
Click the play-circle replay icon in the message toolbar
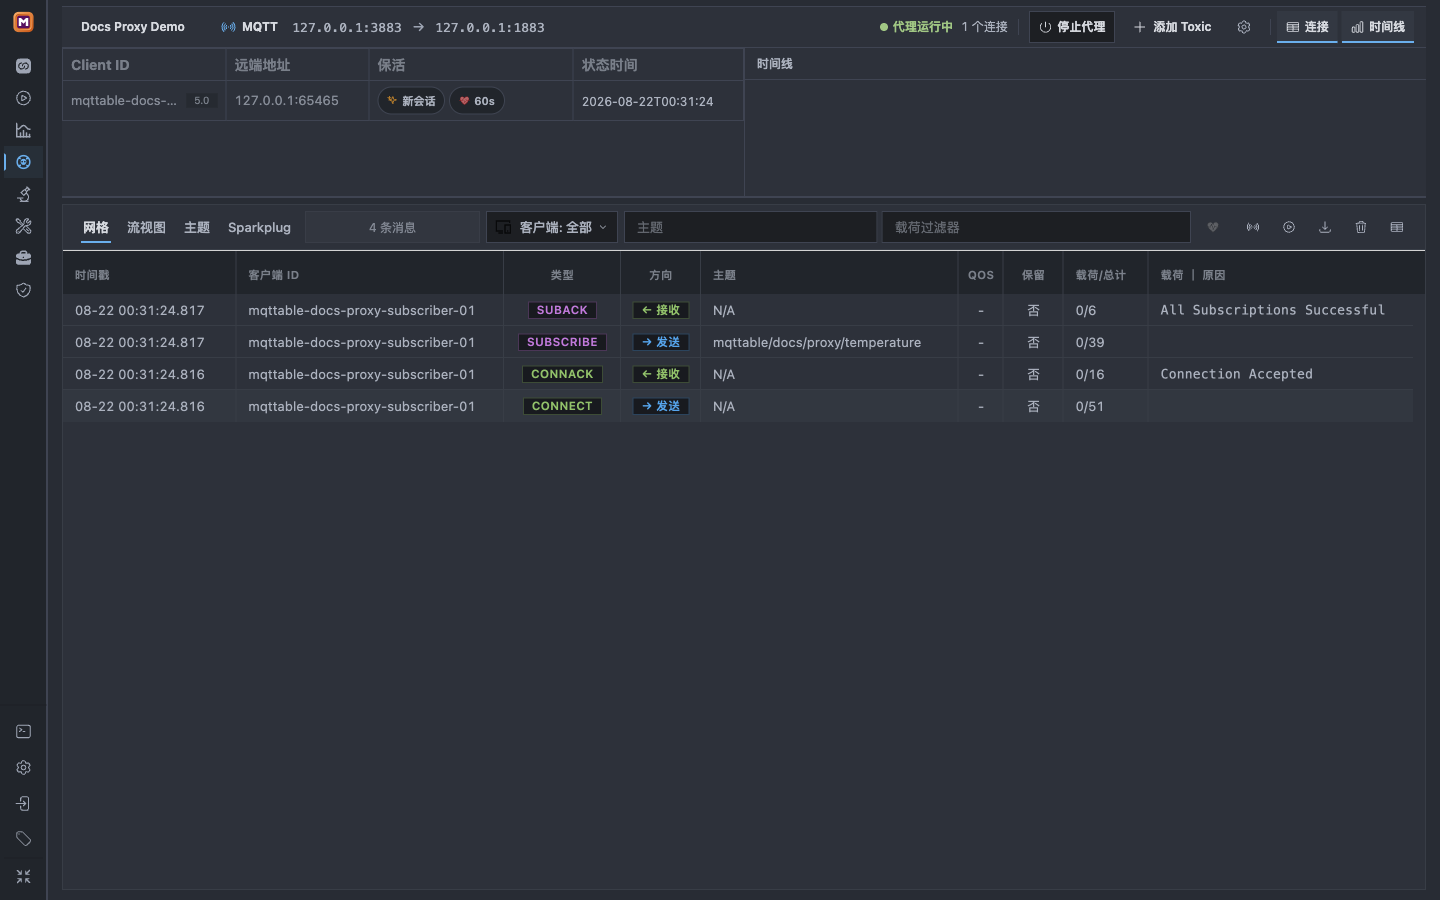coord(1289,227)
